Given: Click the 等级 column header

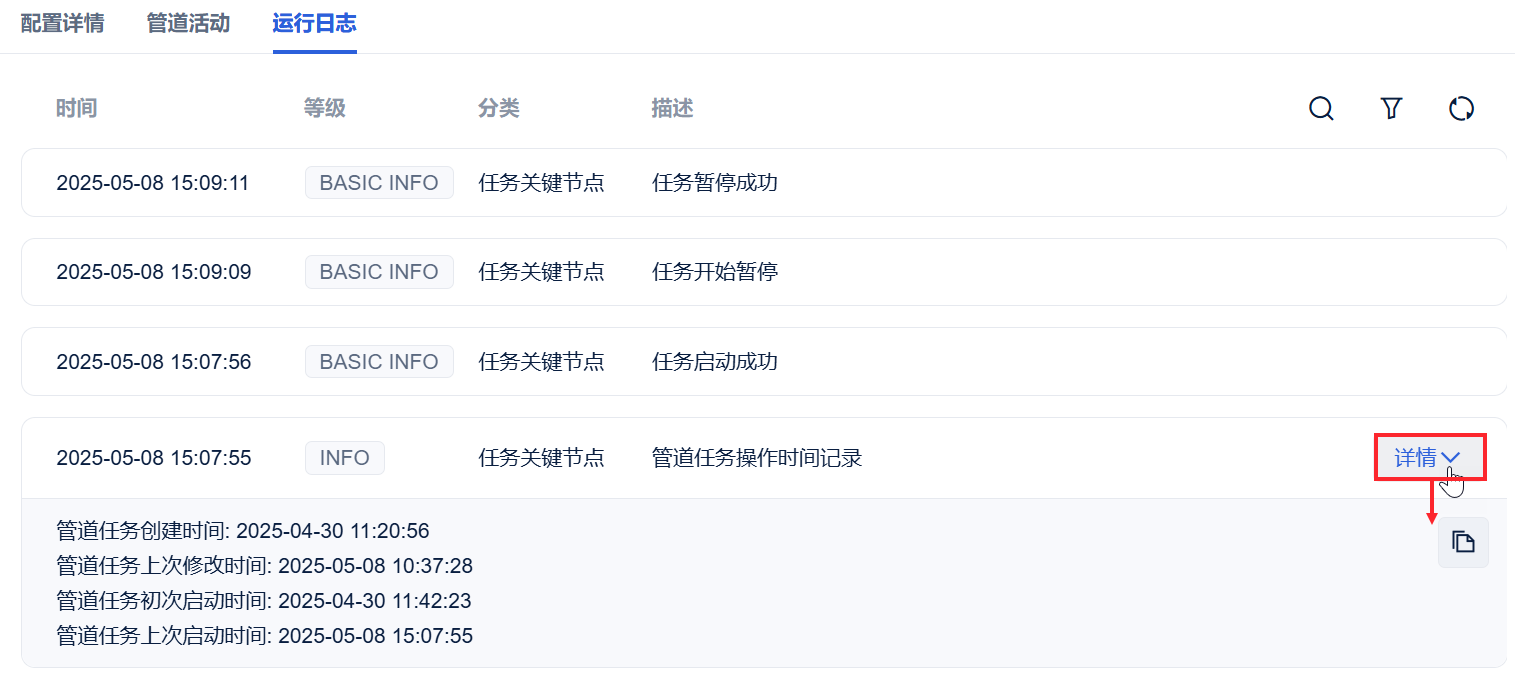Looking at the screenshot, I should point(324,108).
